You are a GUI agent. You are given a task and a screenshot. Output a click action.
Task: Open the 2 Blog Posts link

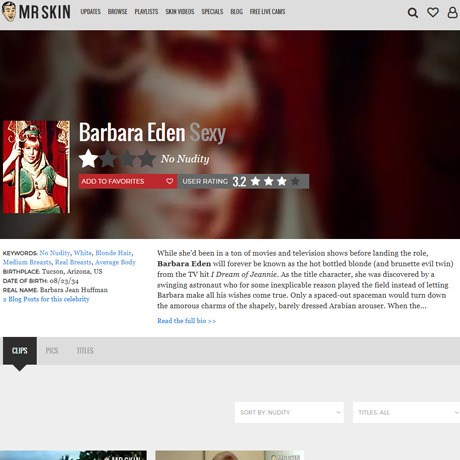(x=46, y=299)
